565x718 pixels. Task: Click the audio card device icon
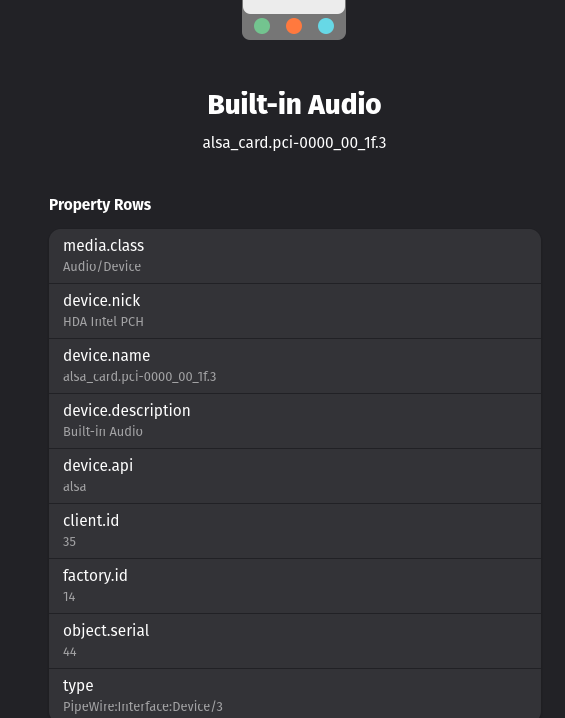click(294, 20)
